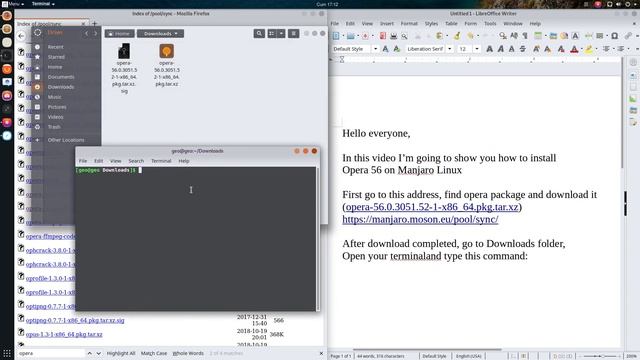Open Other Locations in file manager sidebar
The height and width of the screenshot is (360, 640).
click(x=66, y=140)
